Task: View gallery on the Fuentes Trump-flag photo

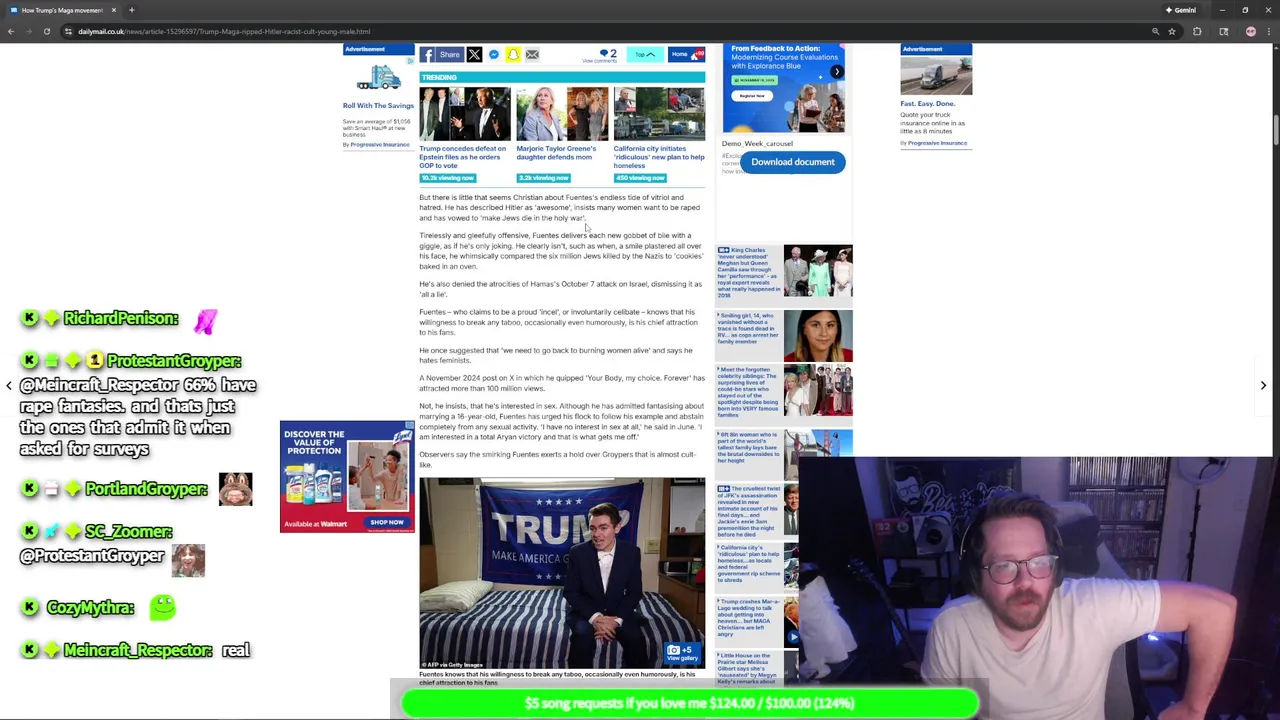Action: [682, 653]
